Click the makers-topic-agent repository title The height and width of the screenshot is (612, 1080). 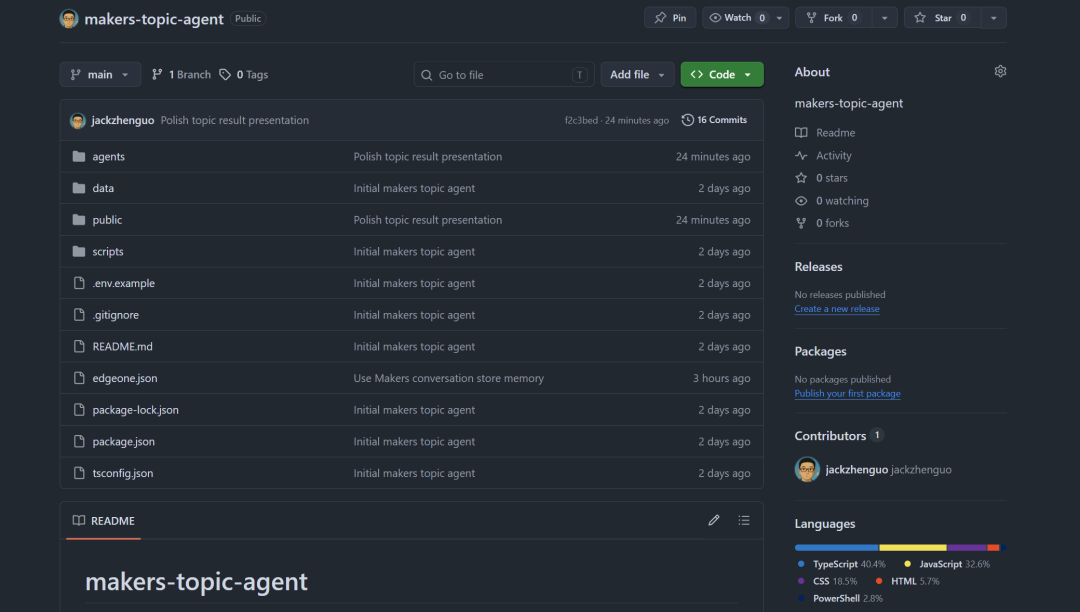(154, 19)
